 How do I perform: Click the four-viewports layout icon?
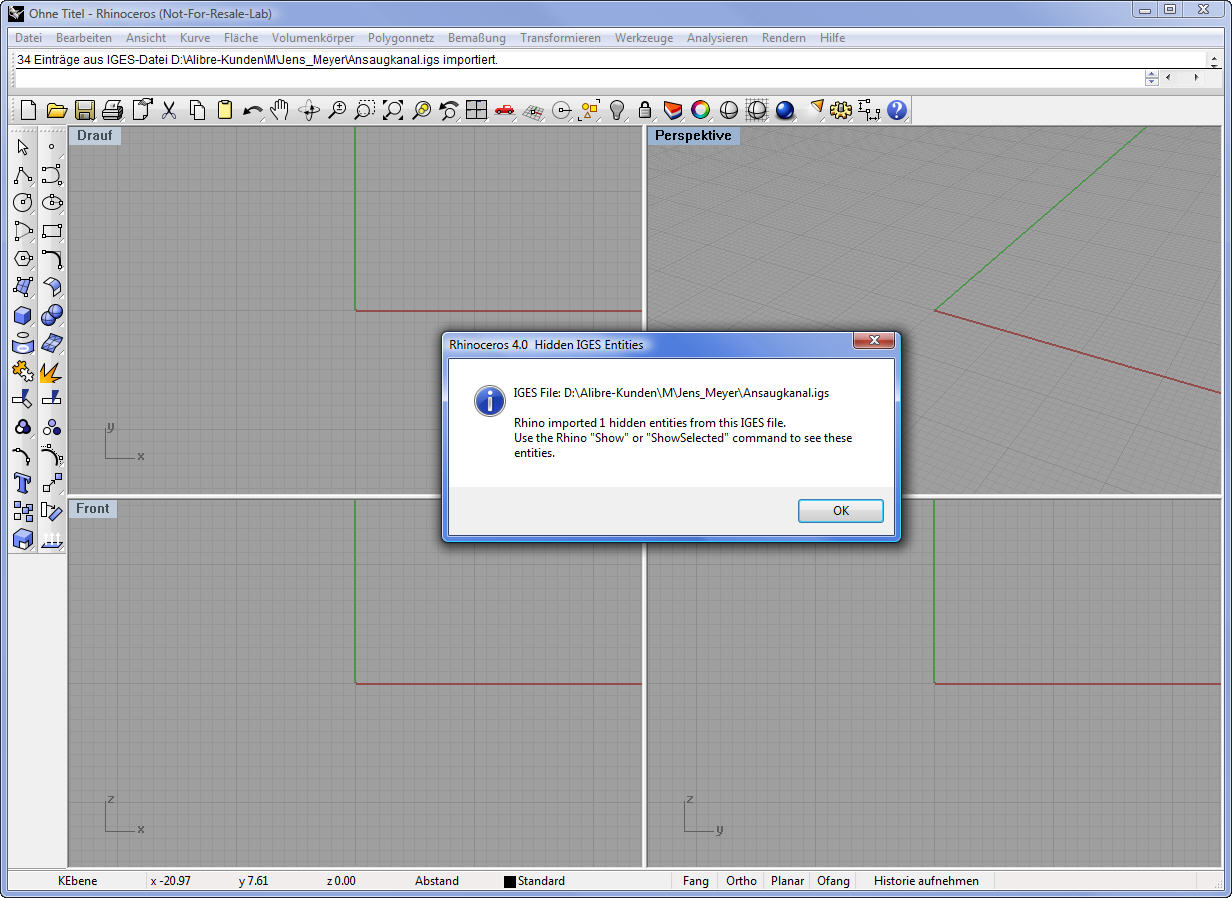tap(476, 110)
